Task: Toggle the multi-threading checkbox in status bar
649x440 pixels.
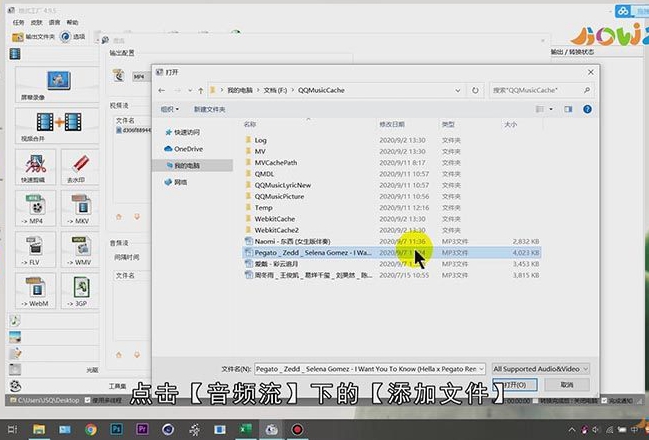Action: (87, 400)
